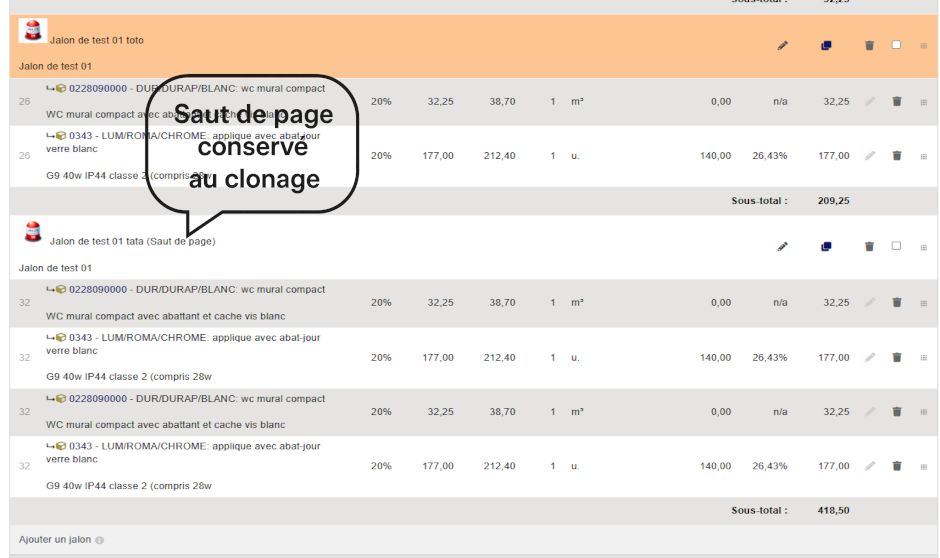940x558 pixels.
Task: Clone the 'Jalon de test 01 toto' milestone
Action: 826,46
